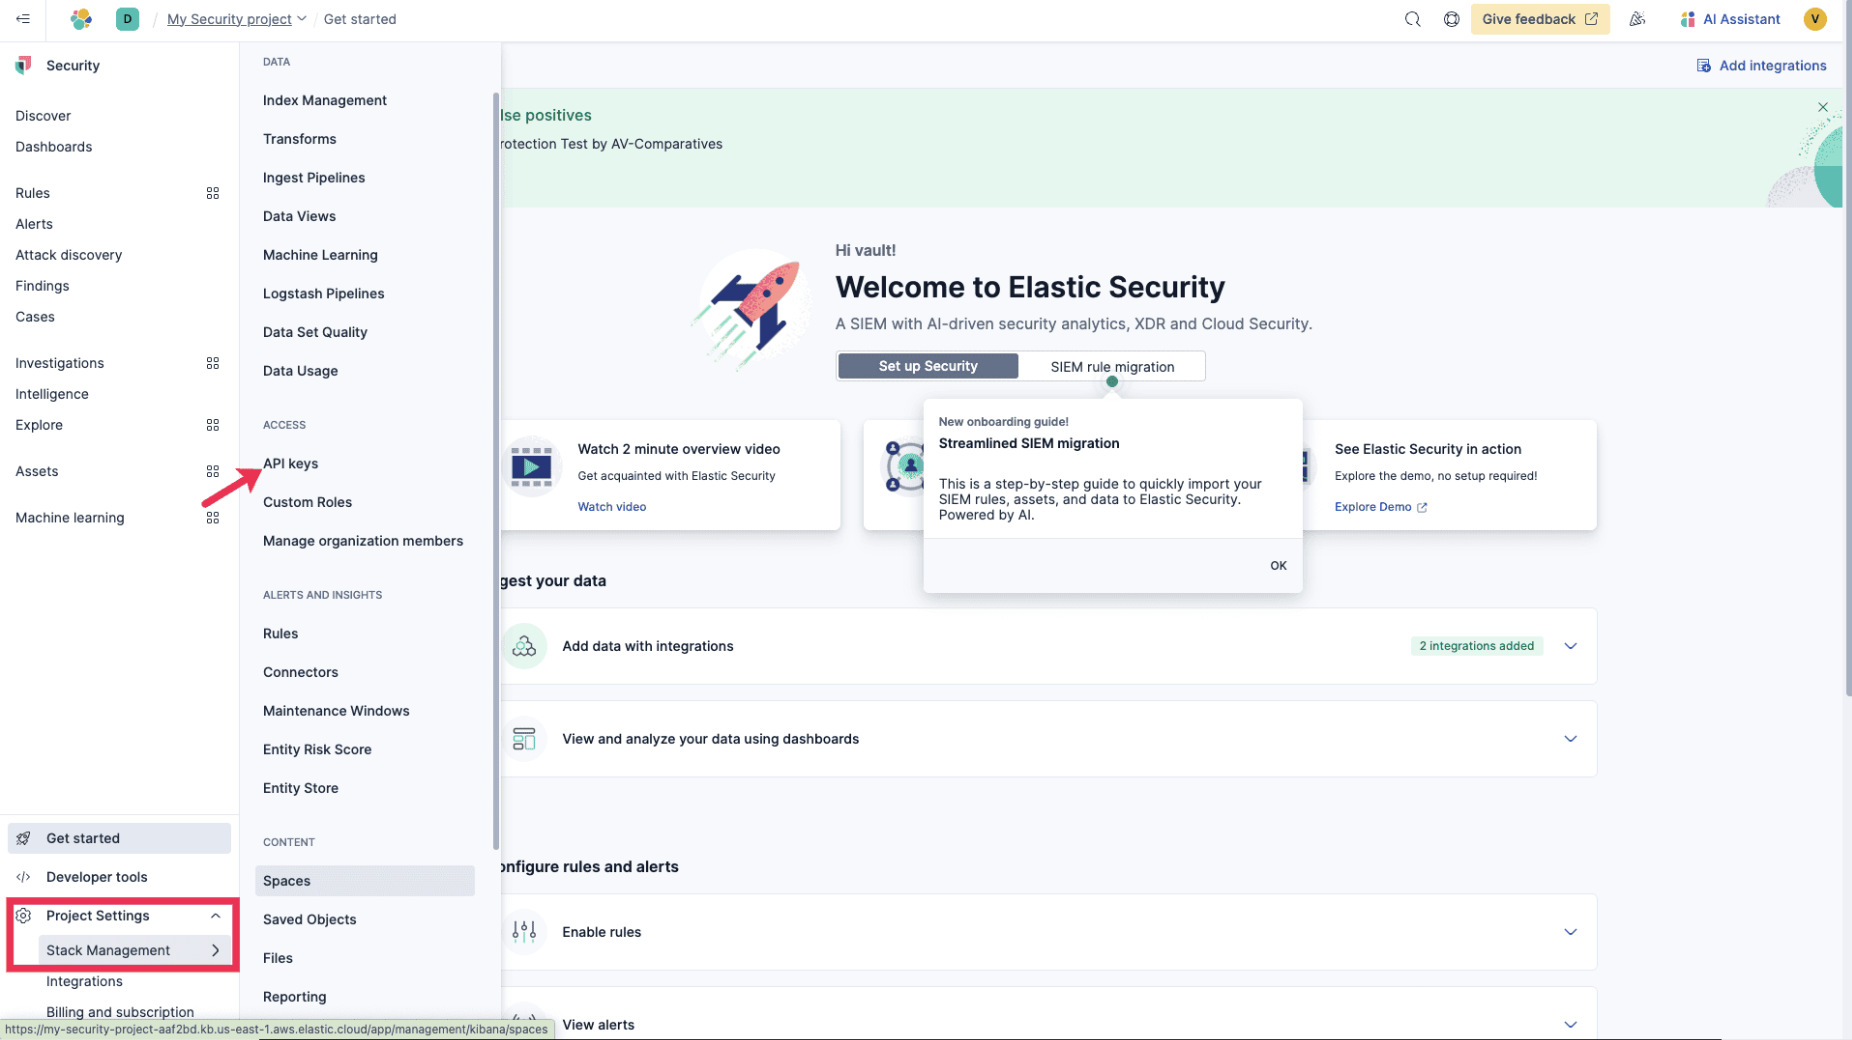Click the green D deployment avatar

tap(127, 19)
